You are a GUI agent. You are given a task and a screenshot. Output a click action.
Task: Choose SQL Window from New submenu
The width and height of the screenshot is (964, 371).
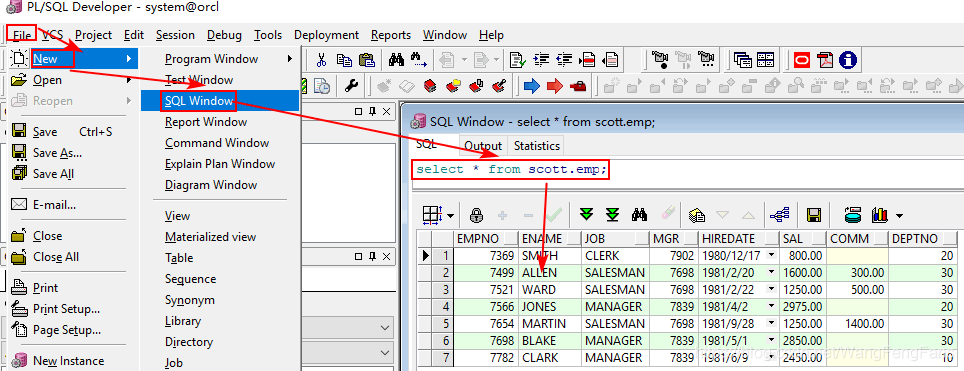(x=220, y=101)
